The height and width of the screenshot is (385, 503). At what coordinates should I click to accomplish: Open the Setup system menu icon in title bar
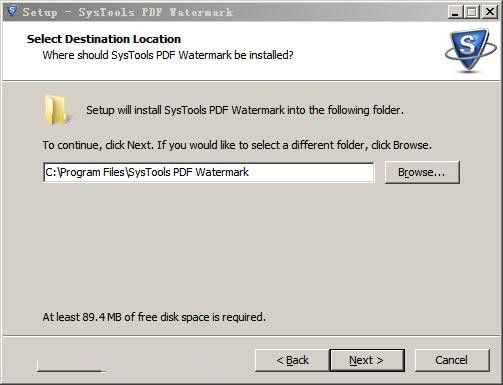[x=12, y=11]
